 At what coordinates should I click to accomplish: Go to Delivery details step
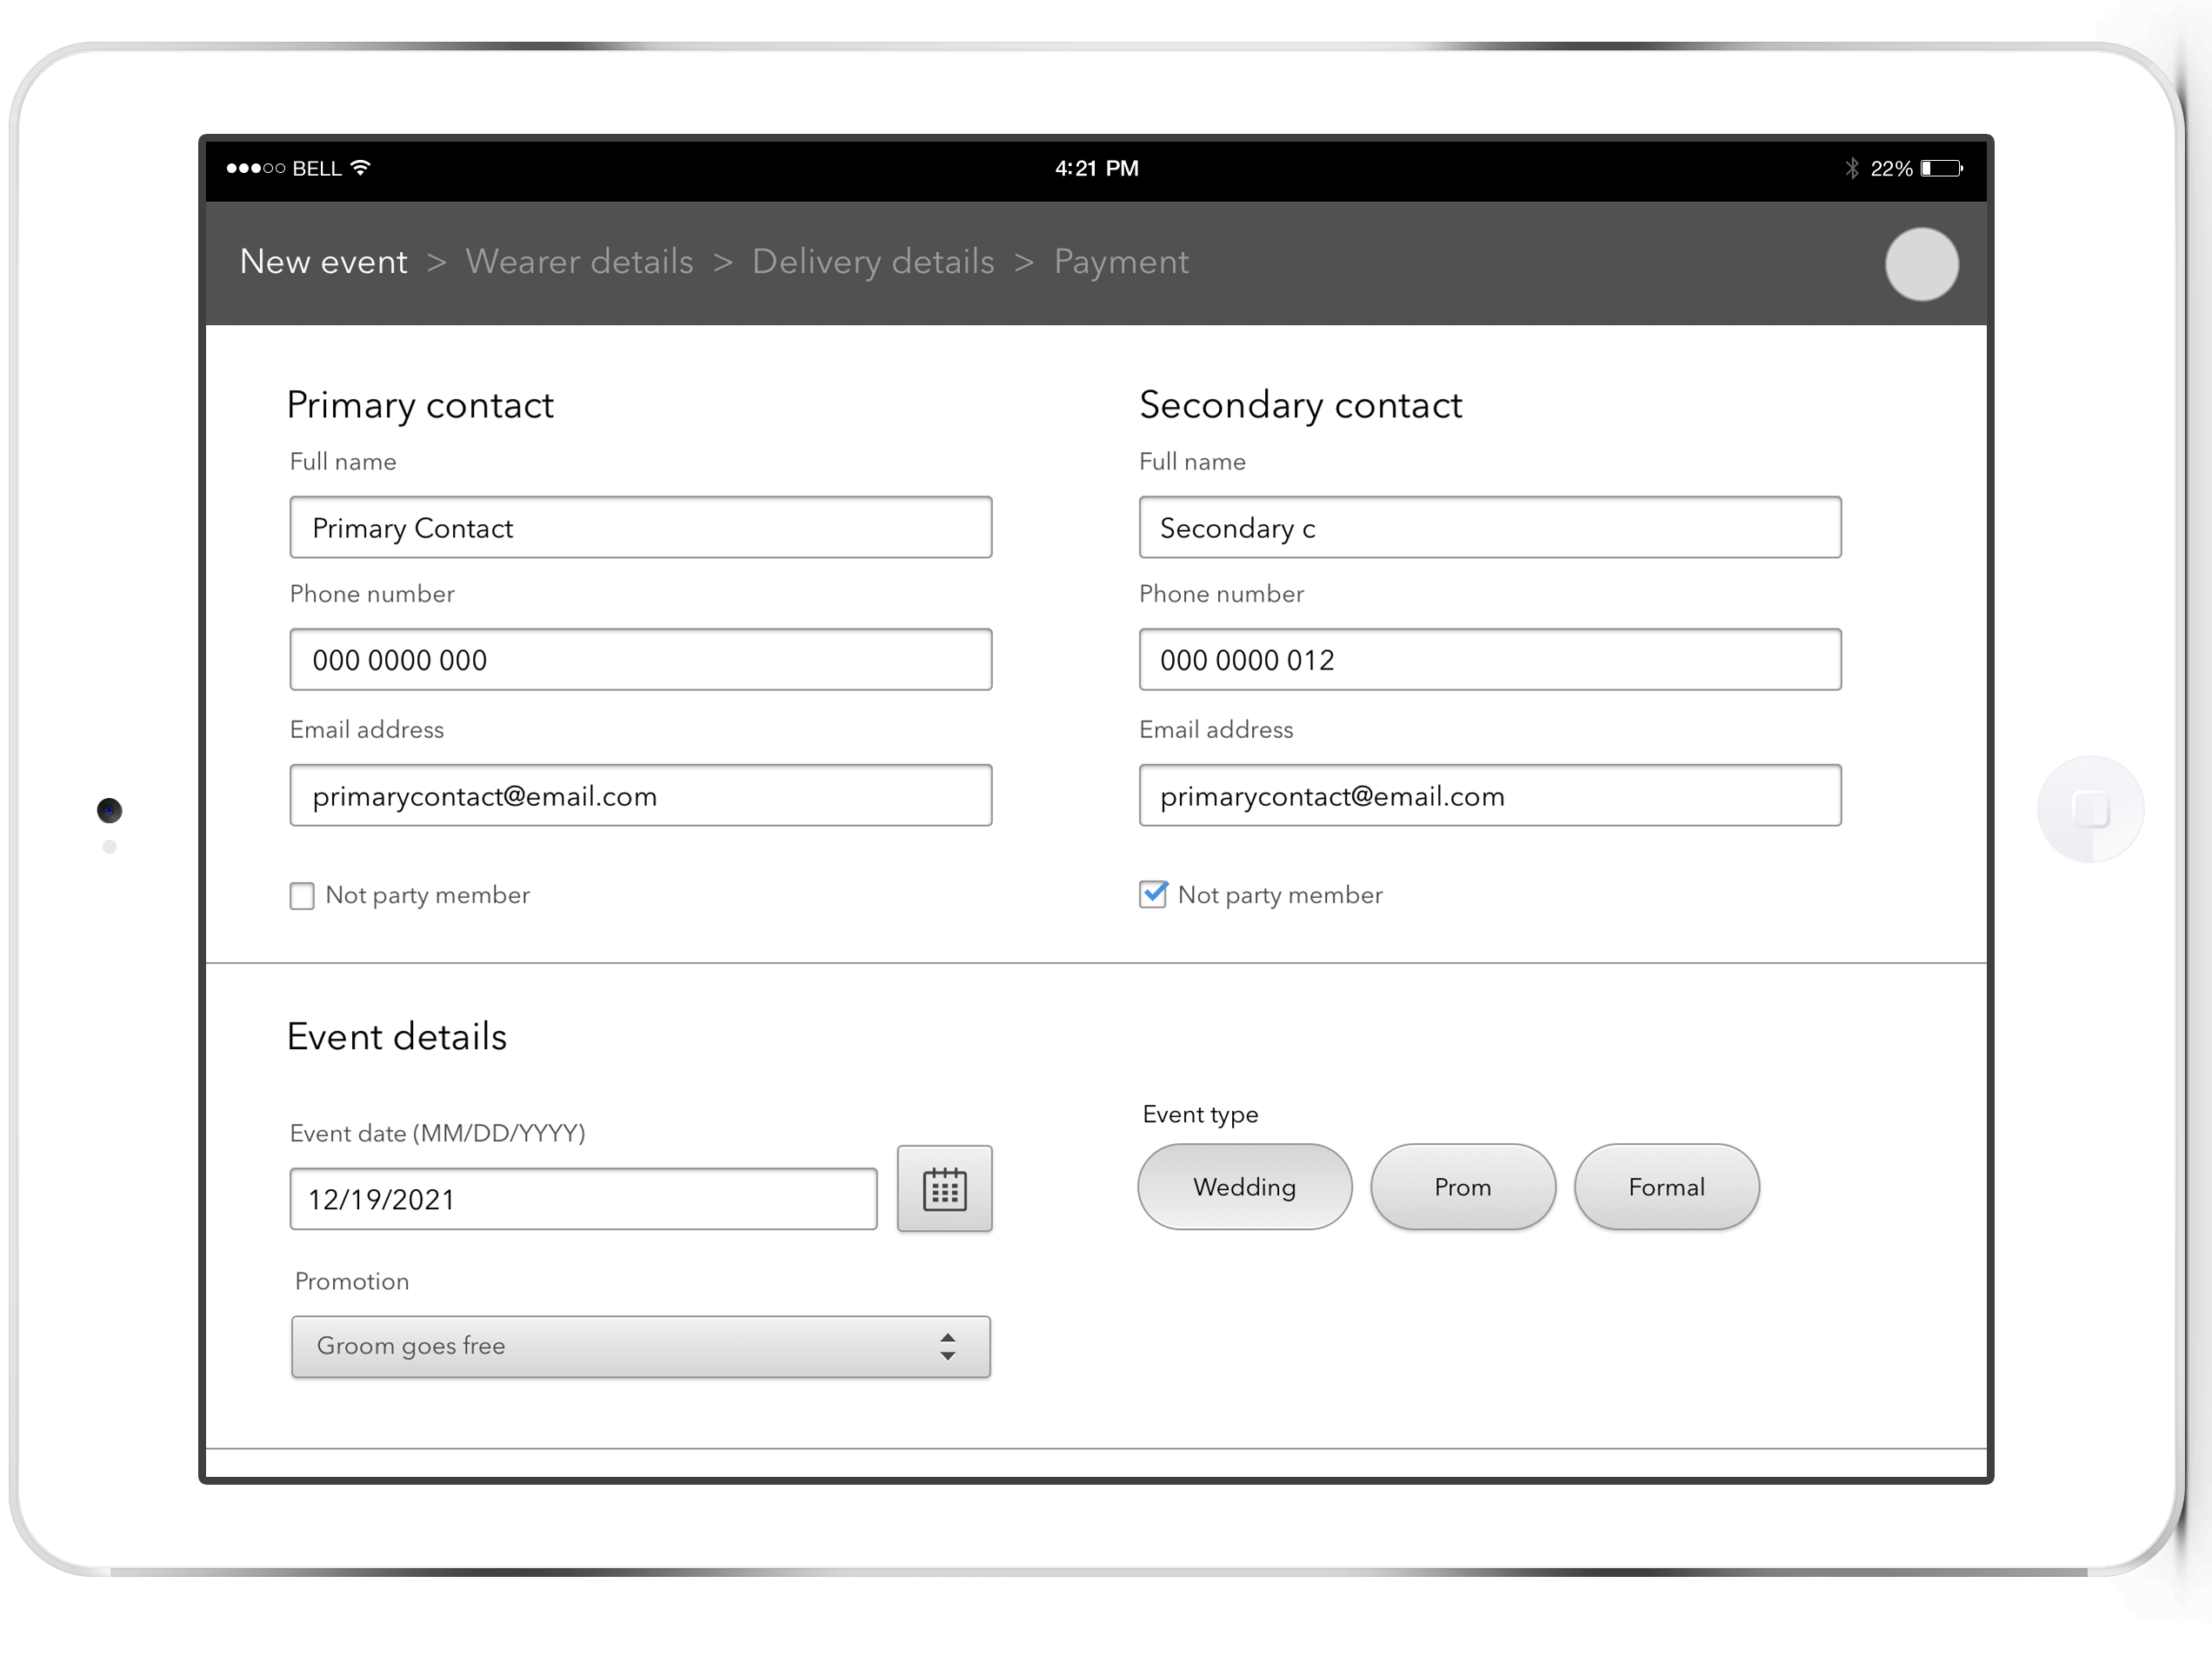click(x=873, y=262)
